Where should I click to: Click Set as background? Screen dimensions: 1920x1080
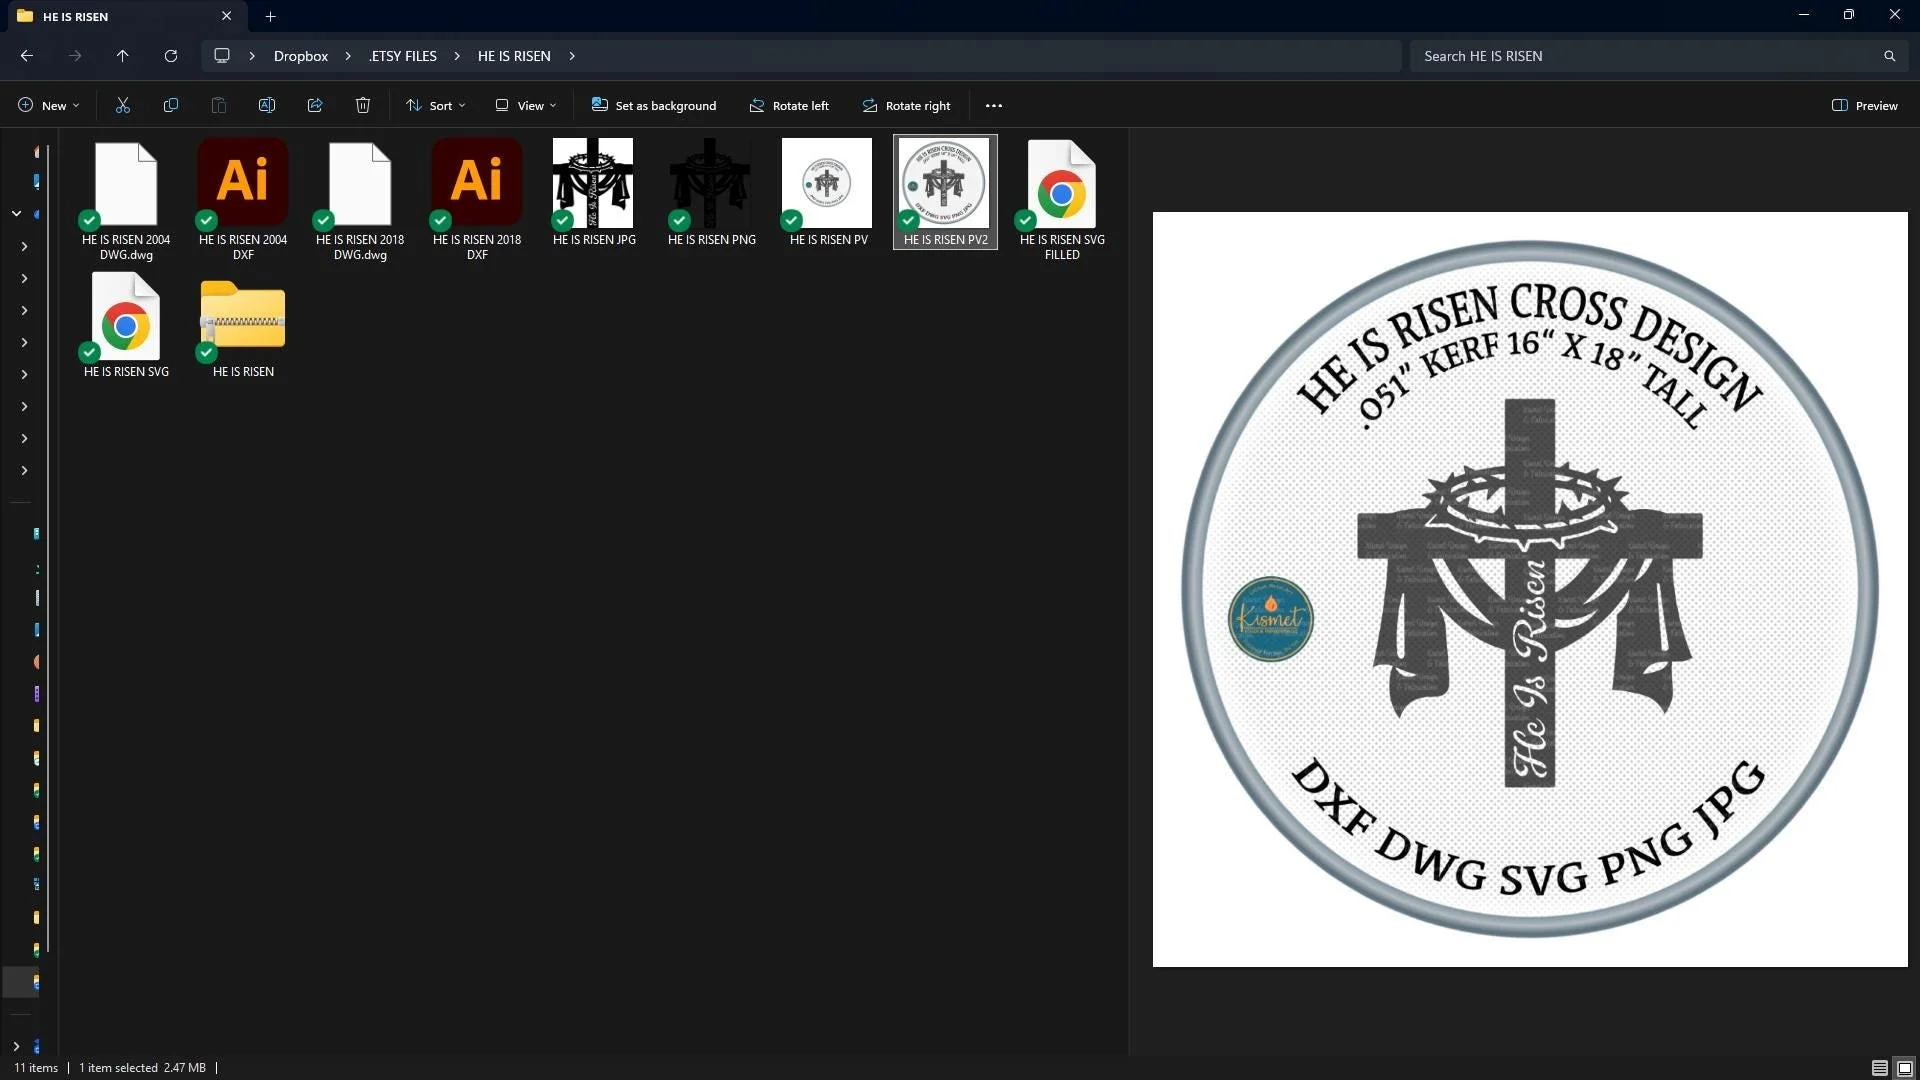654,105
